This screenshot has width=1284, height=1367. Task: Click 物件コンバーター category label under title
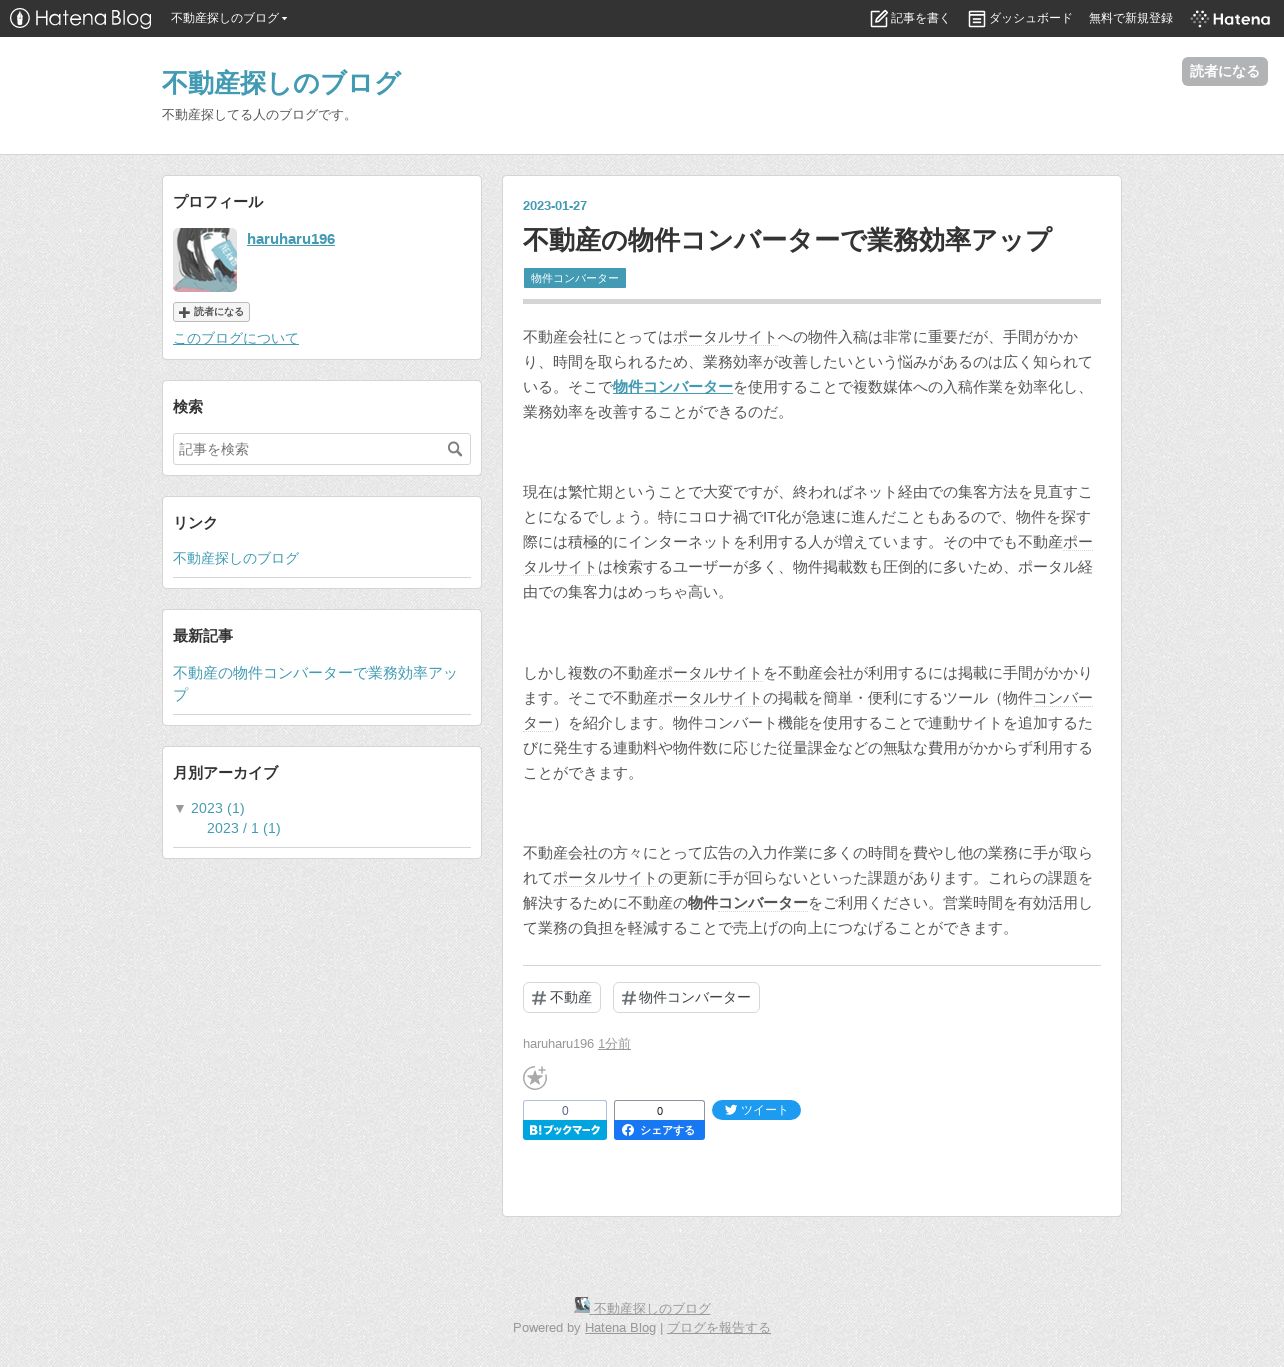(575, 278)
